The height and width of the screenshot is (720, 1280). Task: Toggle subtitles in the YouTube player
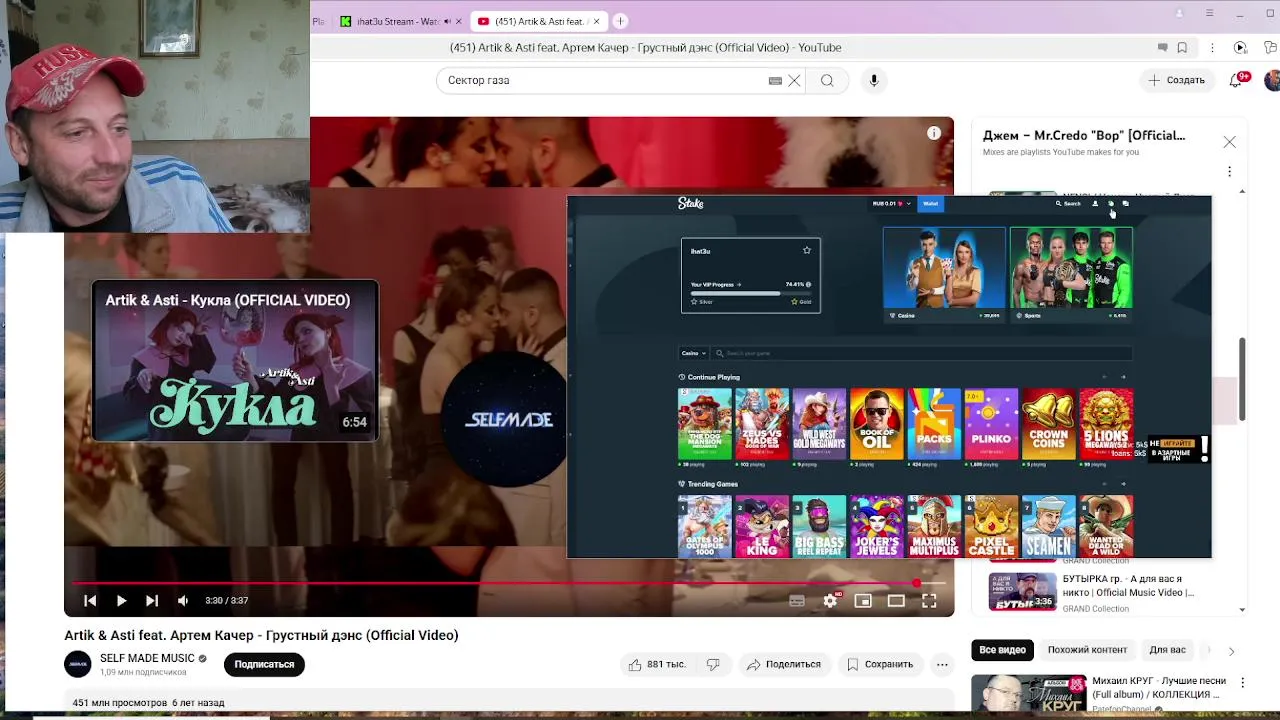pos(797,601)
